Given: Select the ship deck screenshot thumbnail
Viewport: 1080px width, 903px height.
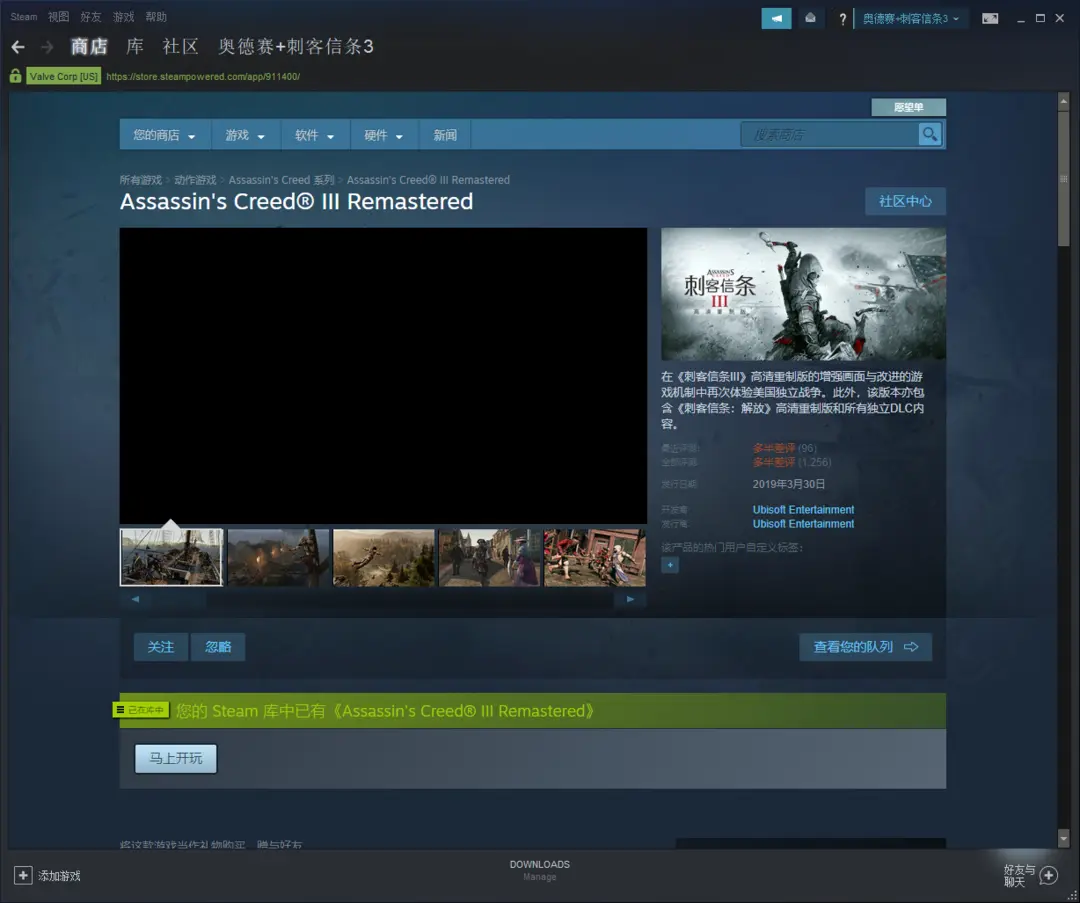Looking at the screenshot, I should [172, 557].
